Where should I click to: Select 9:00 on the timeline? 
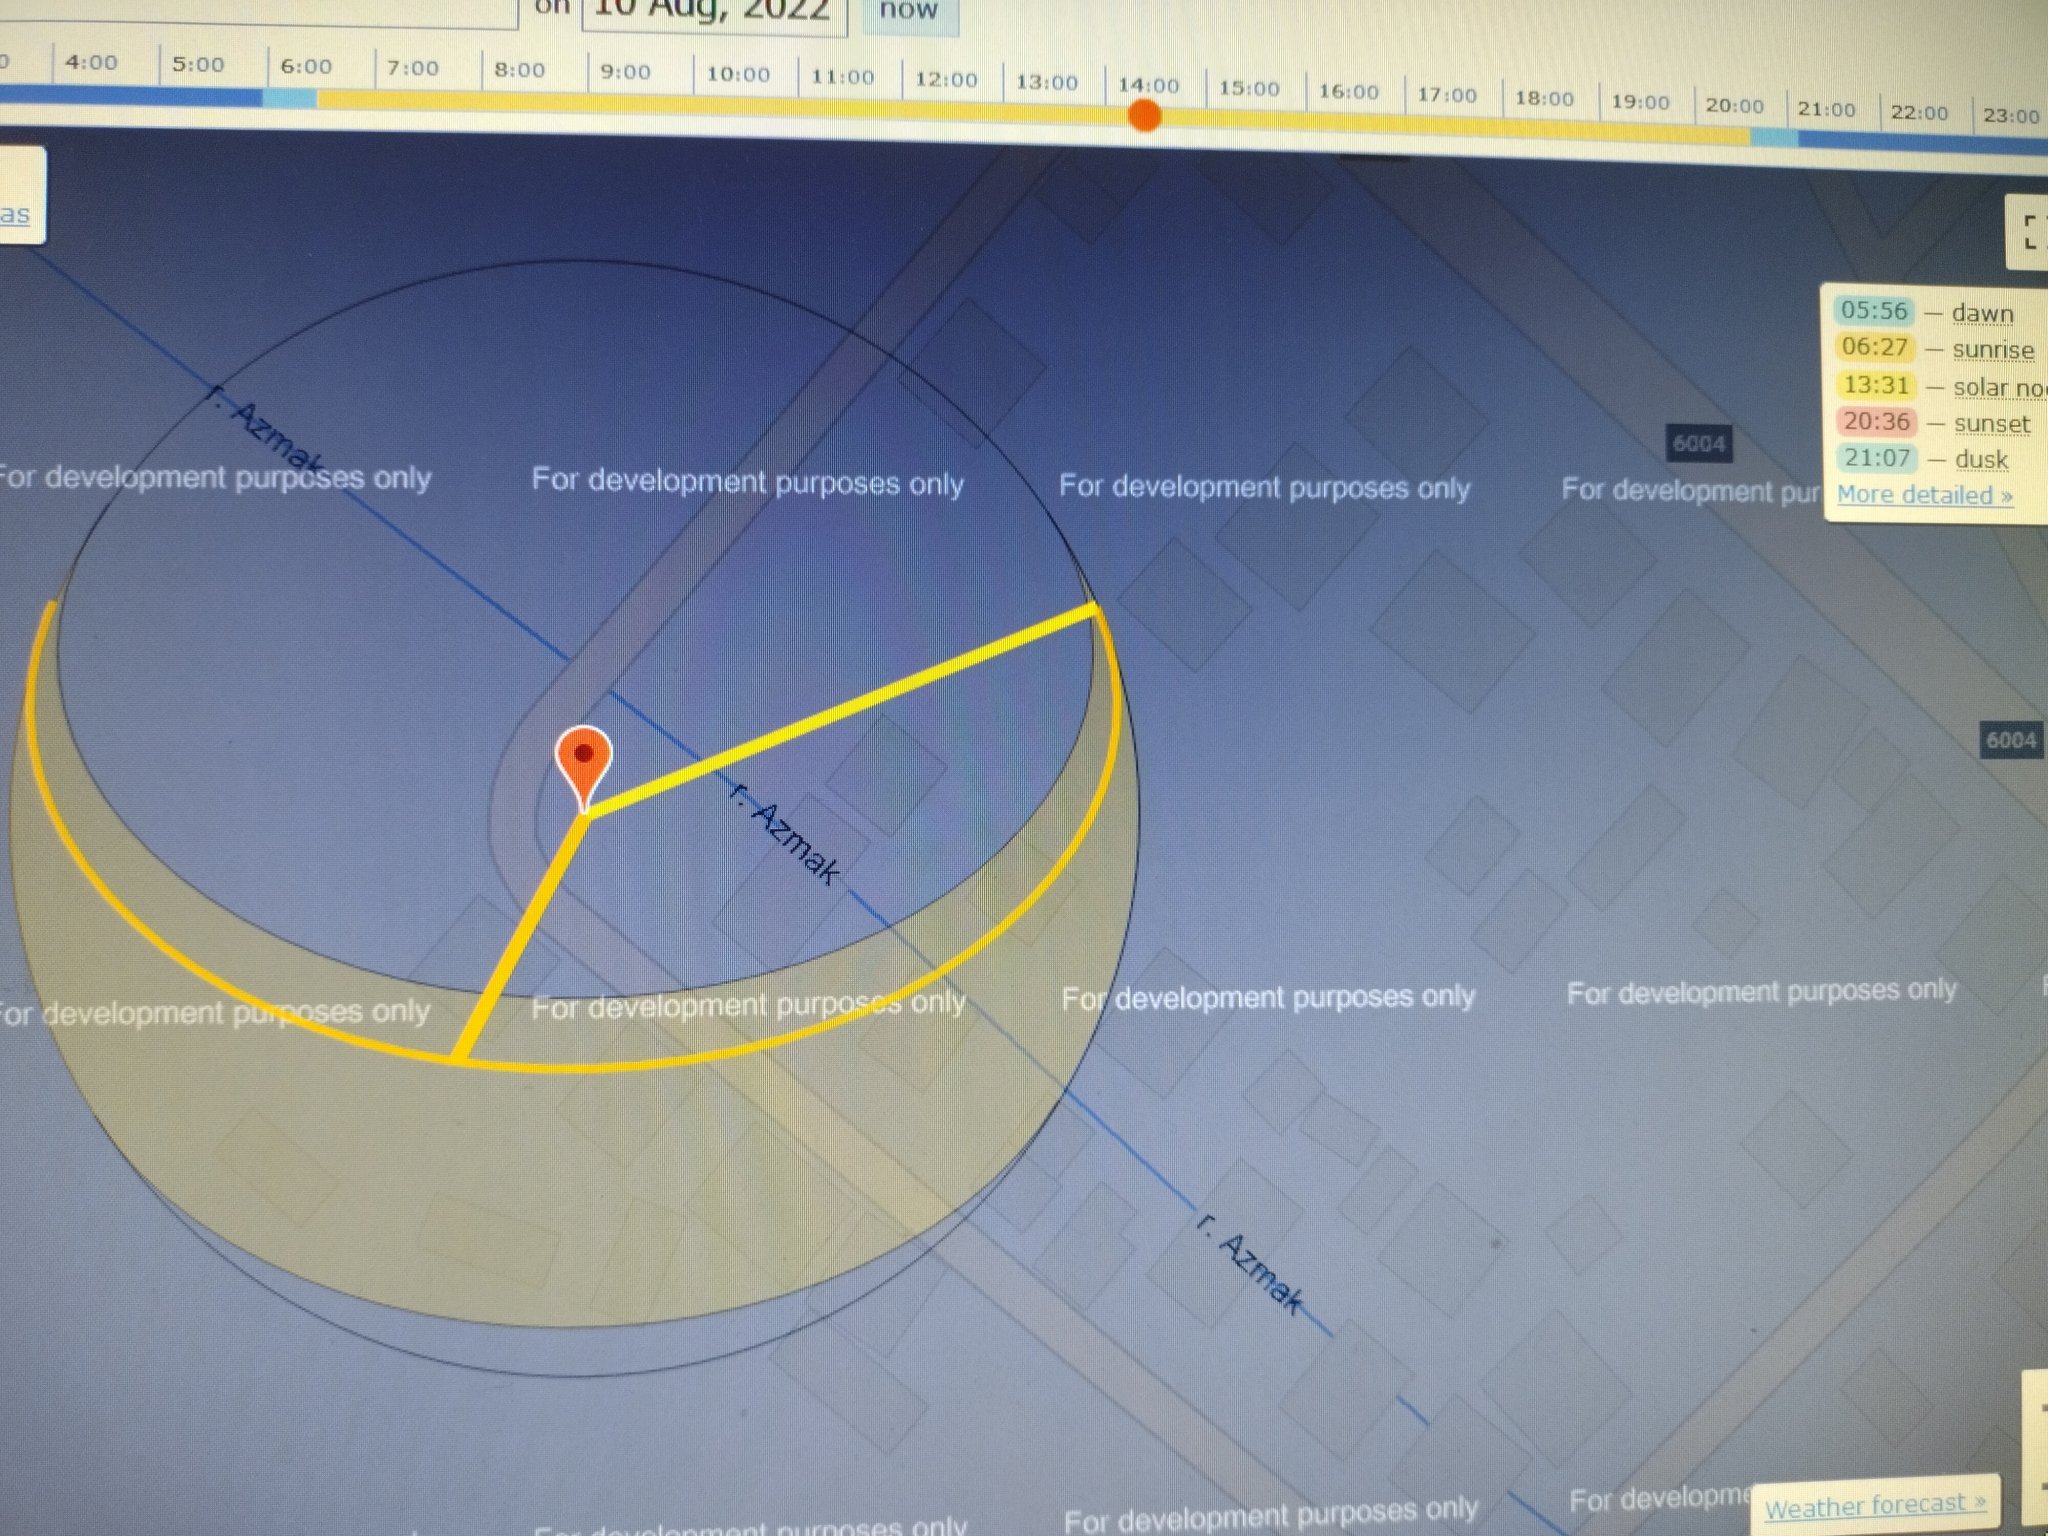tap(626, 72)
